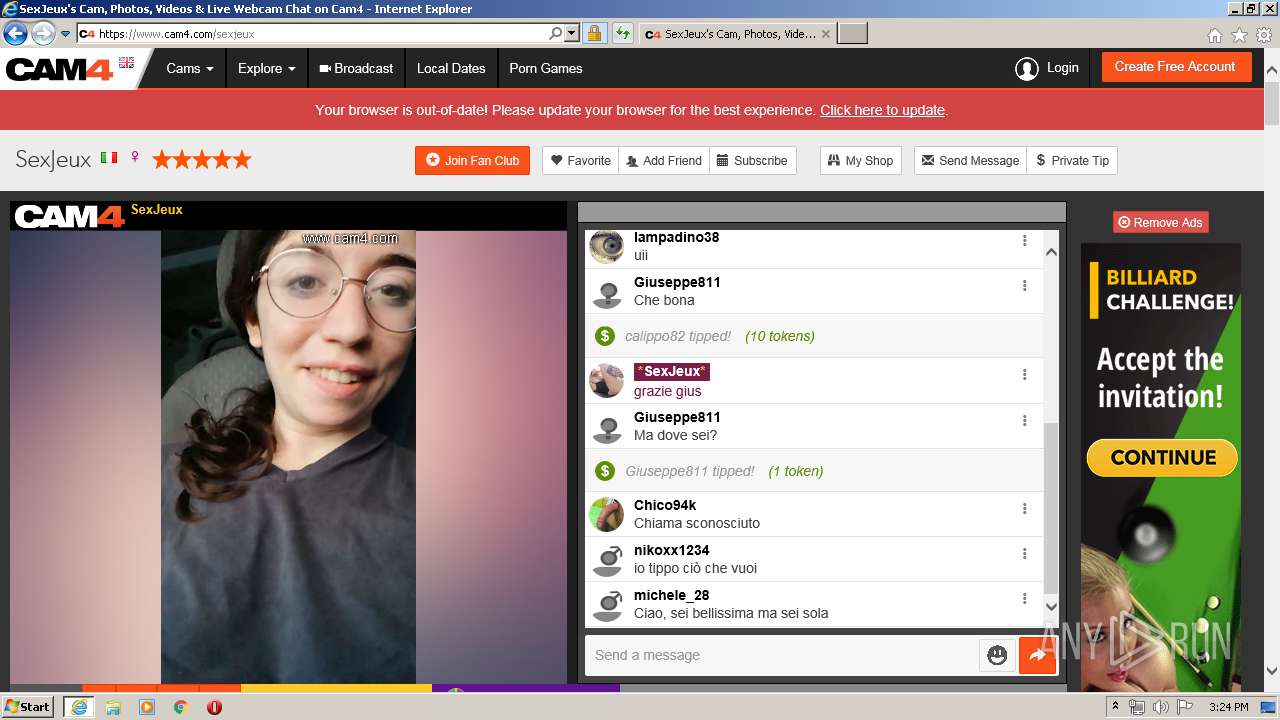Click Create Free Account button

point(1175,67)
